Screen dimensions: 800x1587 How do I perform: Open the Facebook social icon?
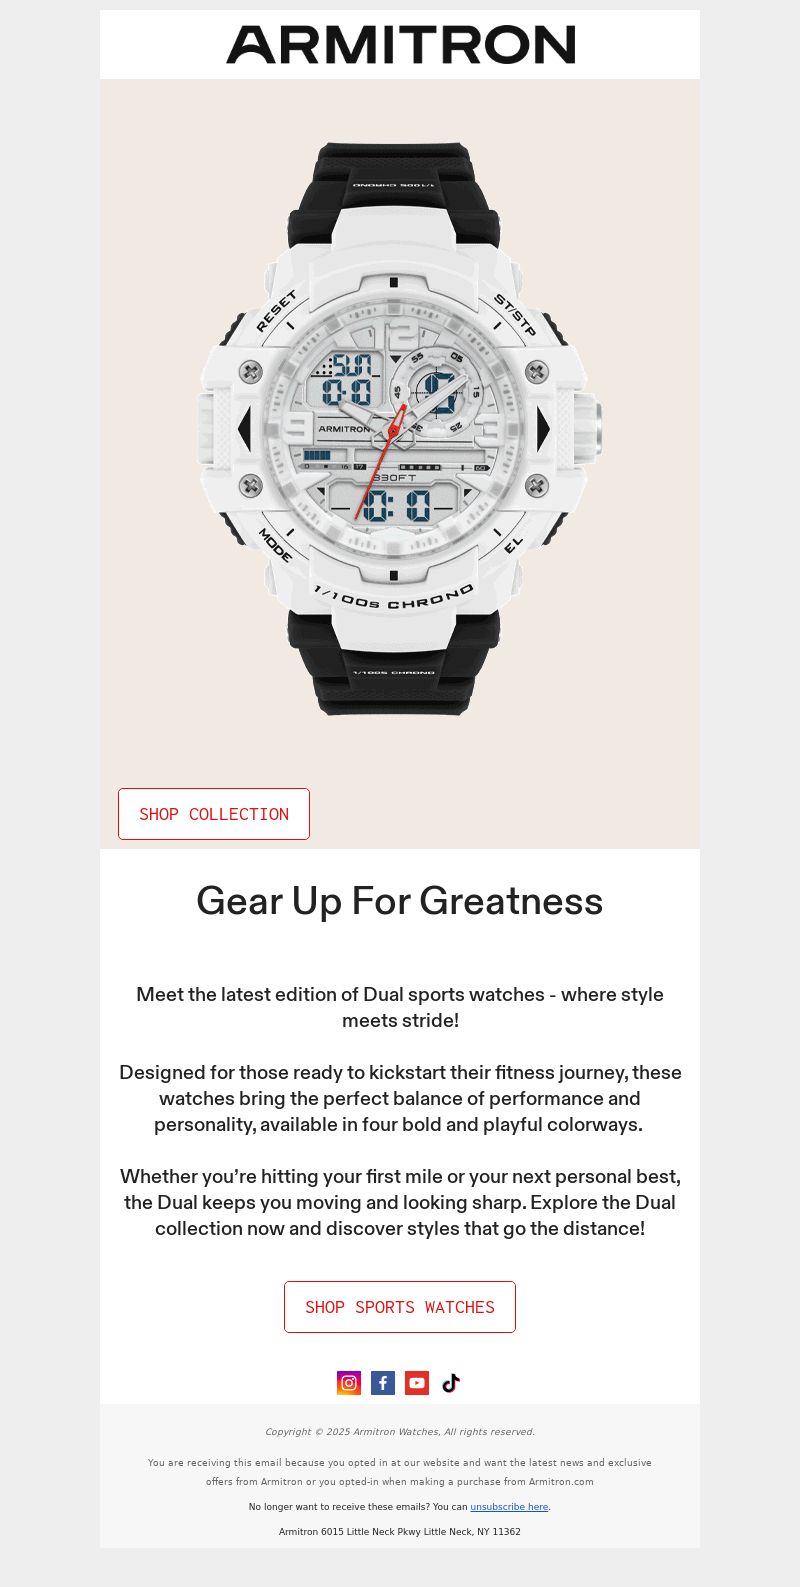[383, 1383]
